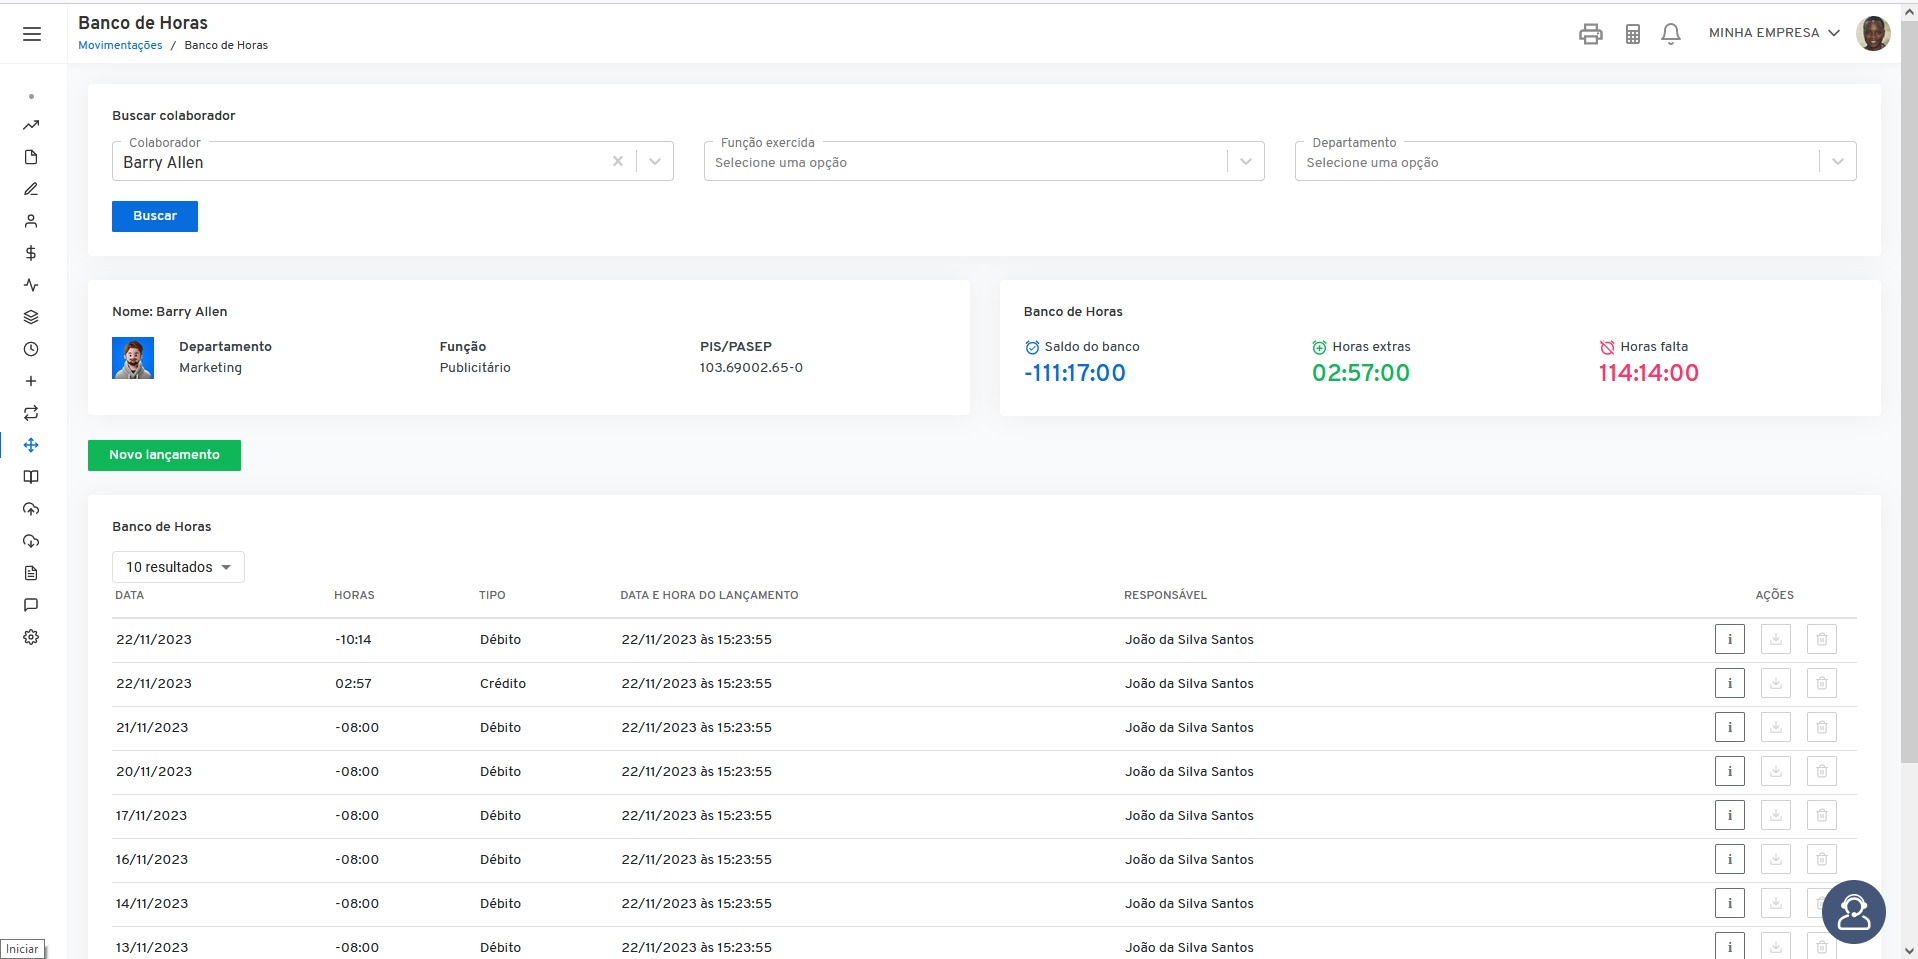Click info icon for 22/11/2023 -10:14 row

point(1729,639)
